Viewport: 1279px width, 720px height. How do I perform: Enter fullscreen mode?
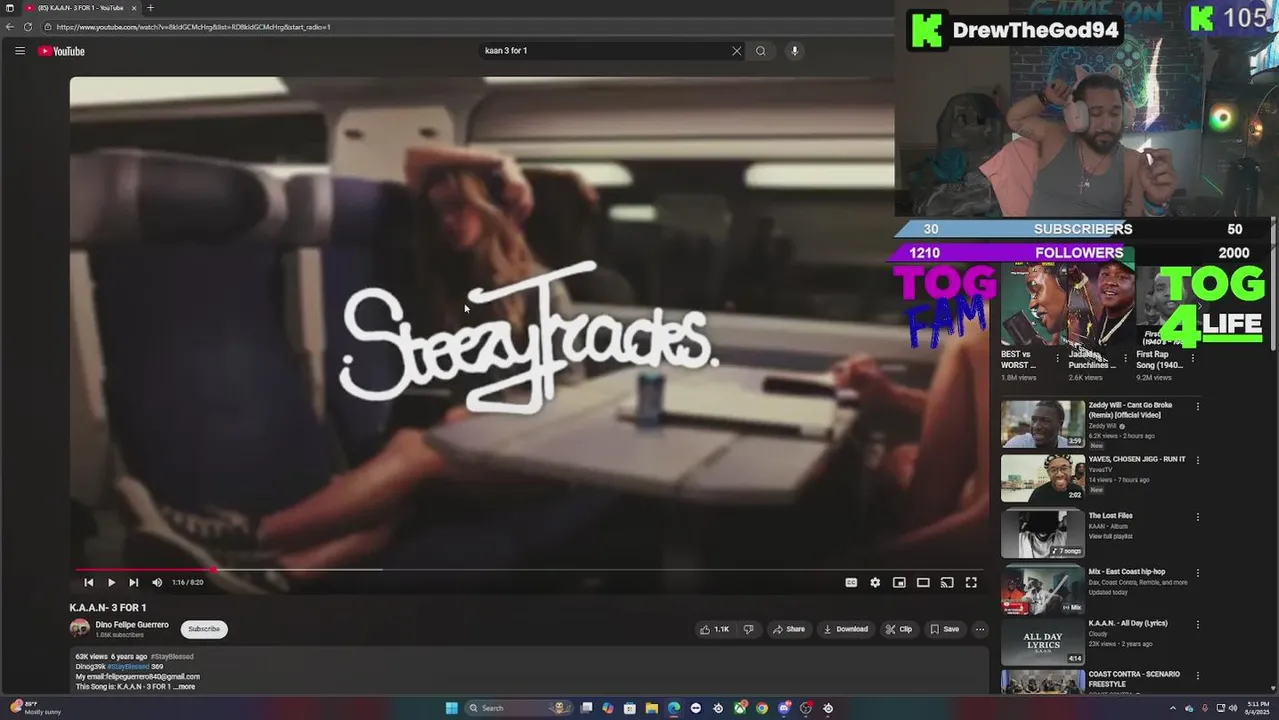tap(971, 582)
